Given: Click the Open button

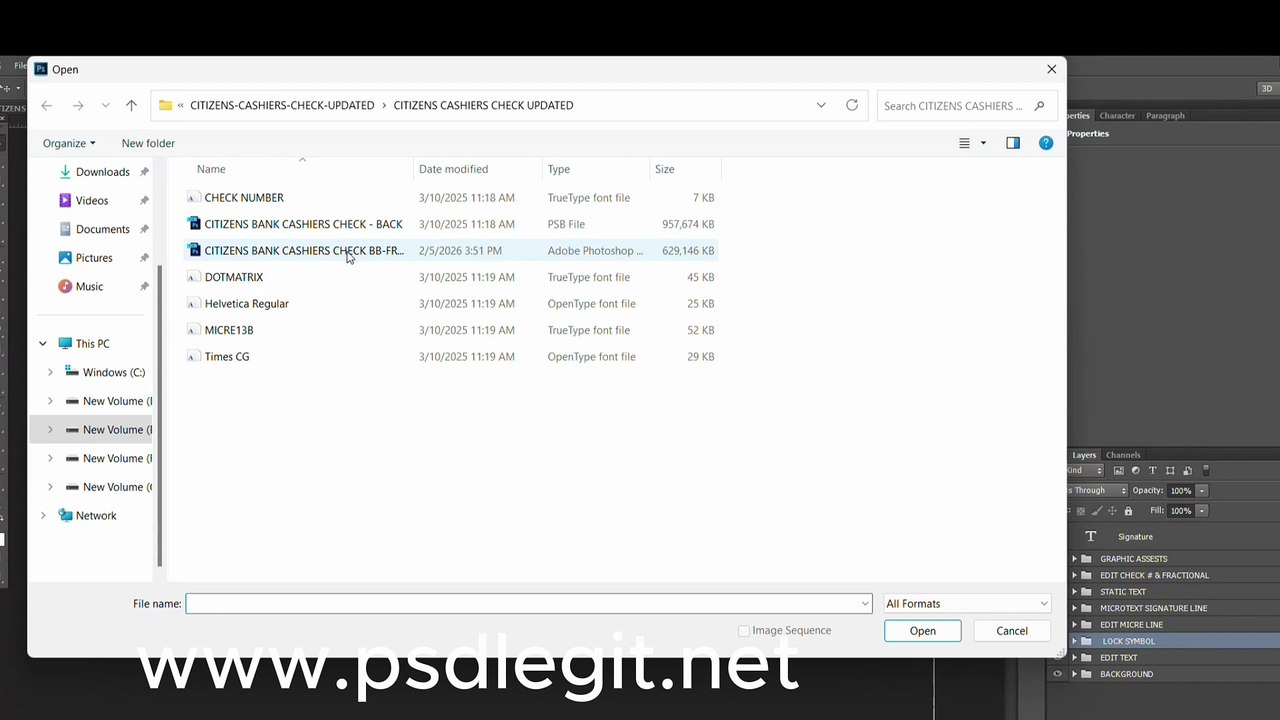Looking at the screenshot, I should pos(923,631).
